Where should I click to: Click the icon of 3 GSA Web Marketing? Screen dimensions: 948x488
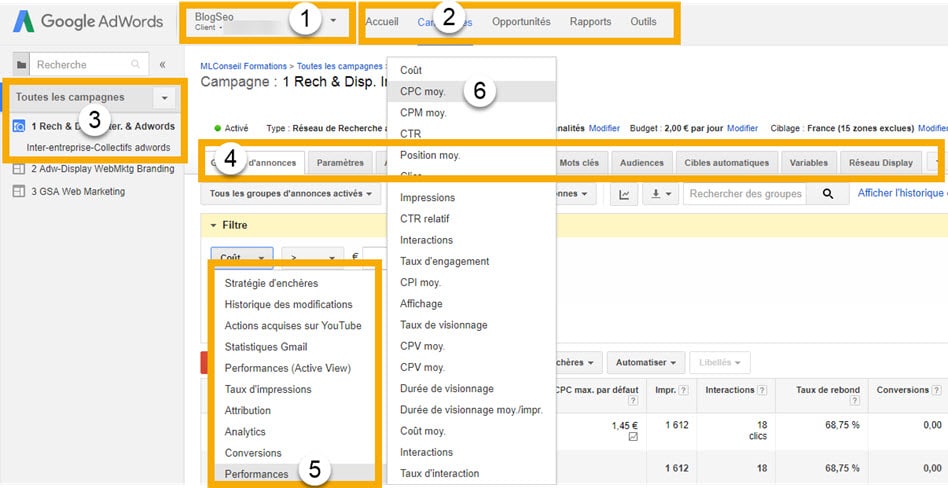tap(19, 191)
